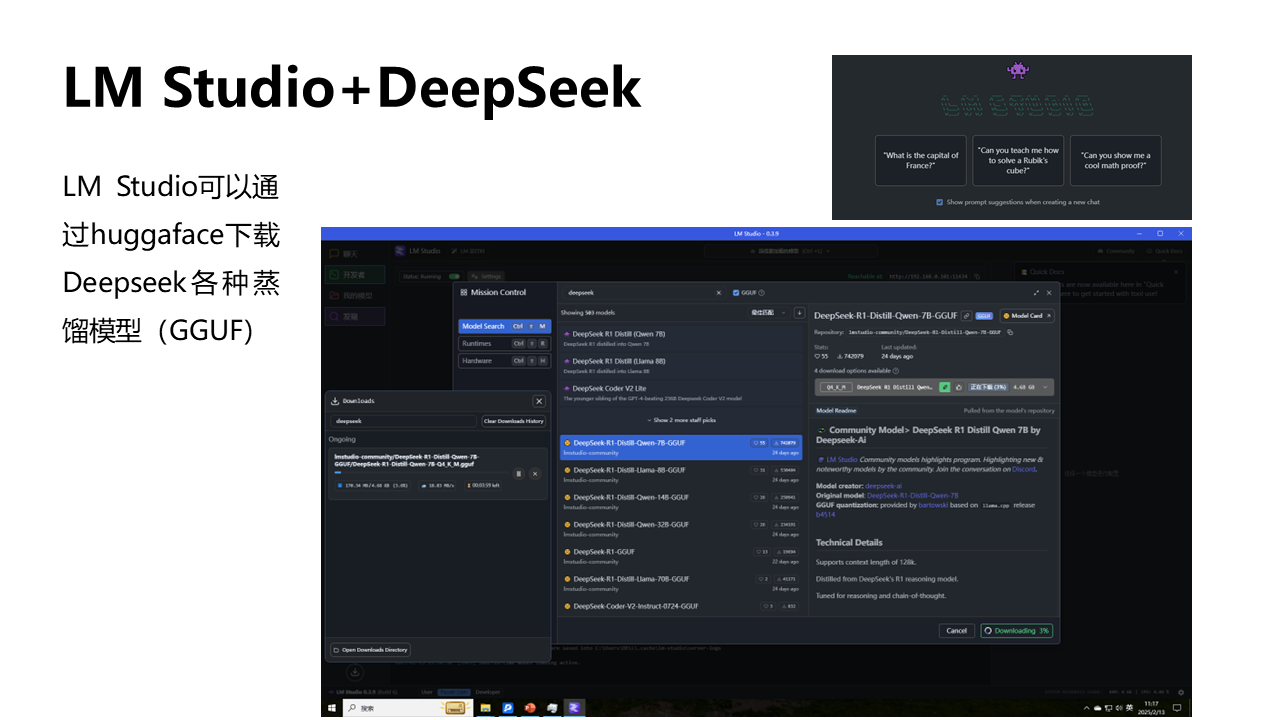
Task: Click the thumbs-up icon on Q4_K_M row
Action: pos(958,387)
